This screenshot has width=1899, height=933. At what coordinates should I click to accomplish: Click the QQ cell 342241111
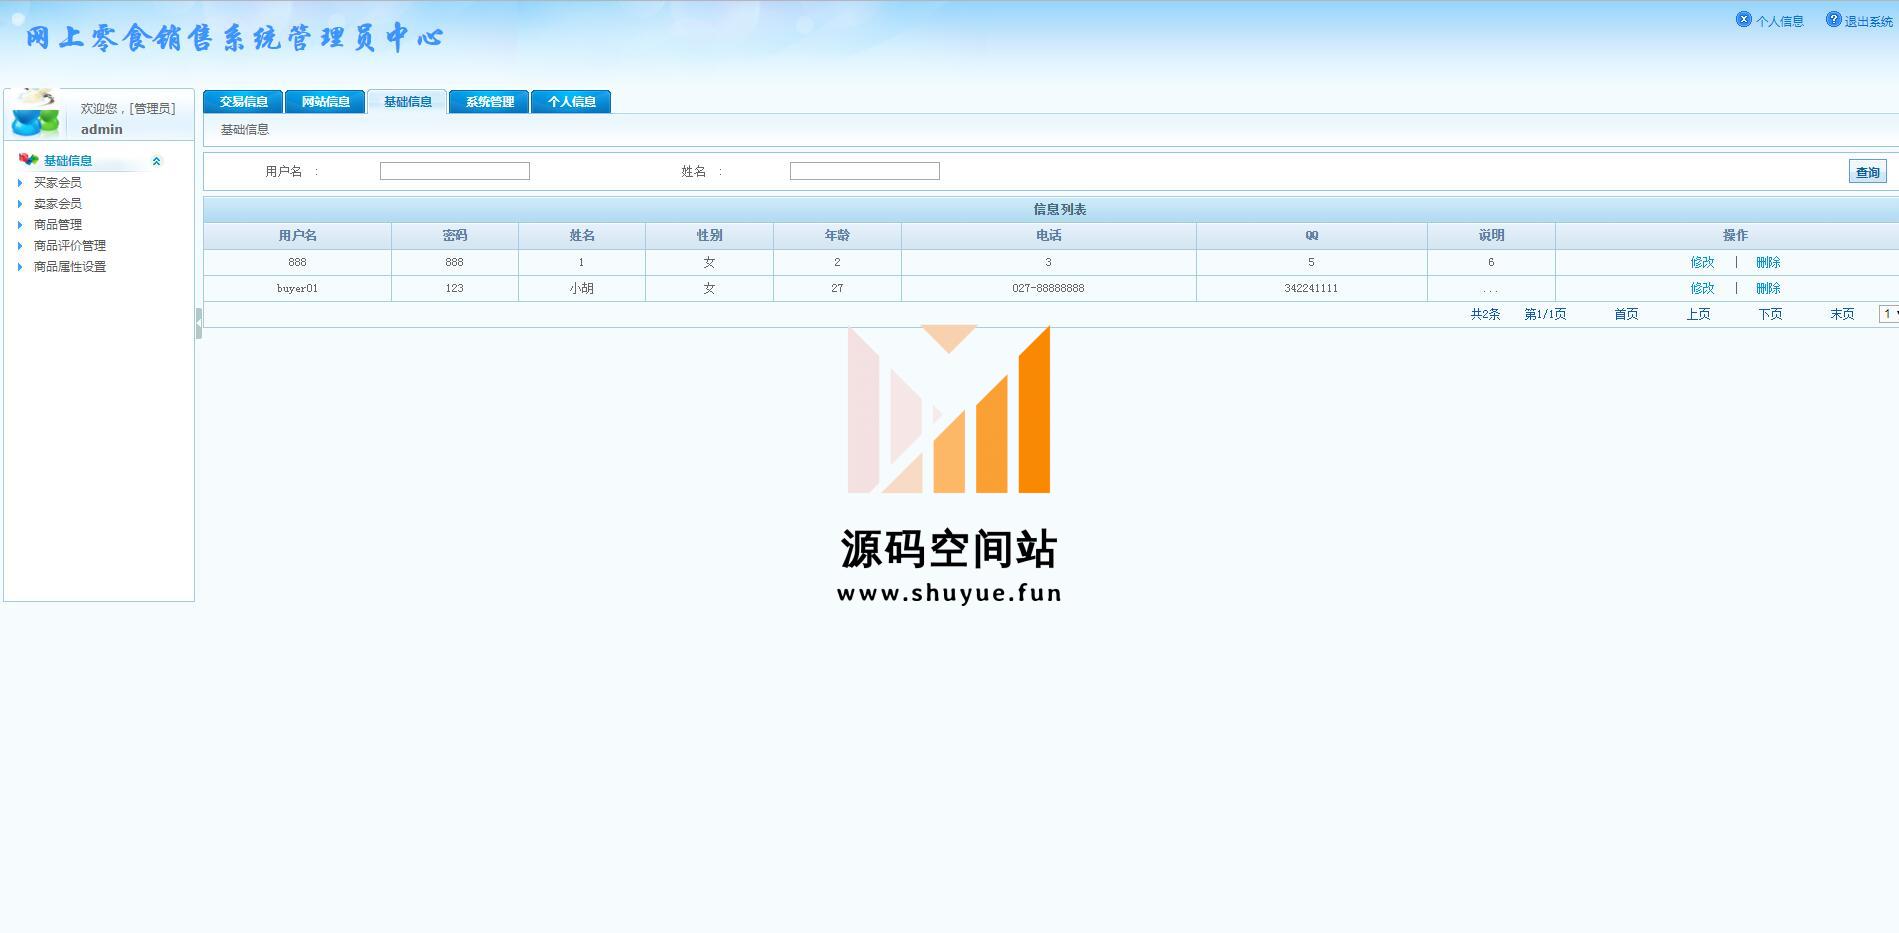pos(1312,288)
